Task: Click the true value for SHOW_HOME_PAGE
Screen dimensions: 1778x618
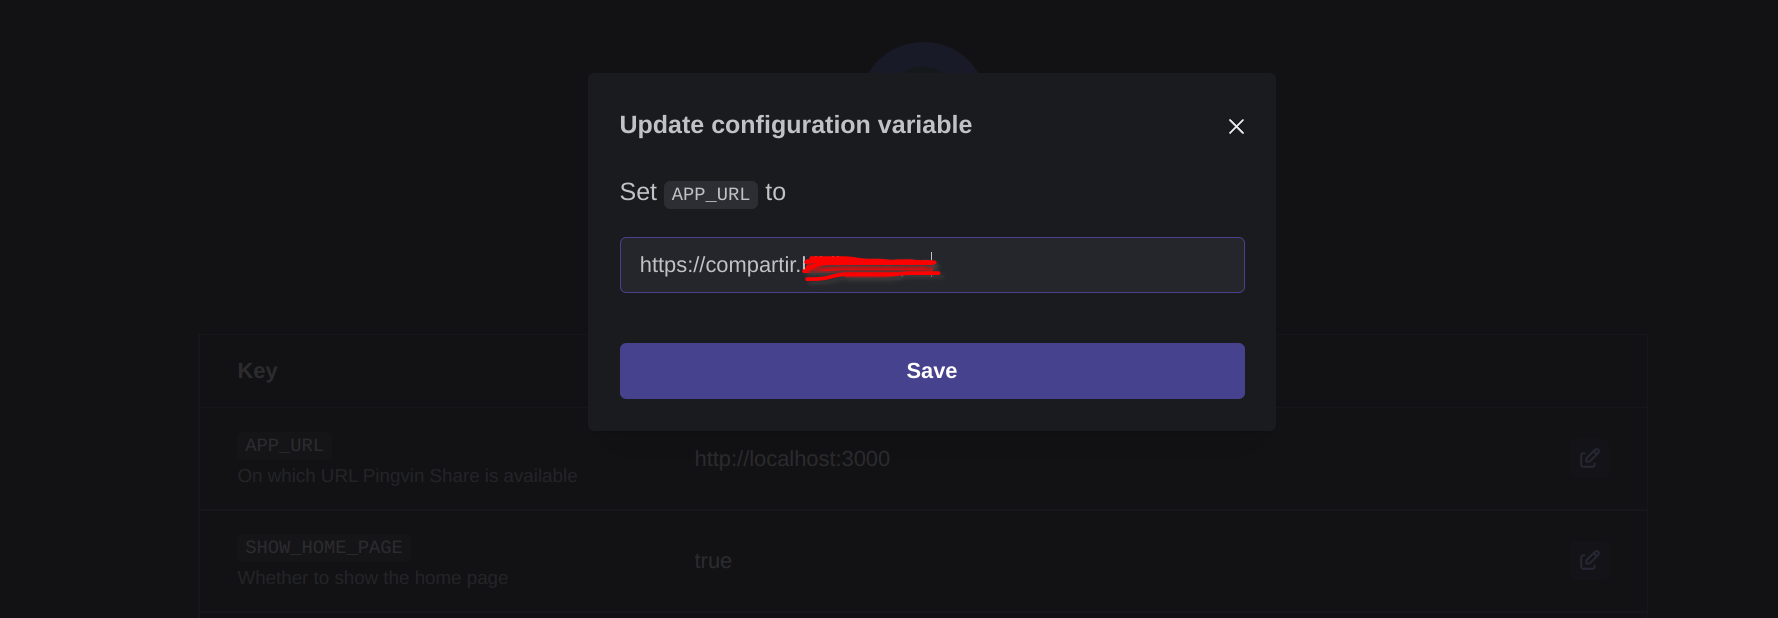Action: coord(713,561)
